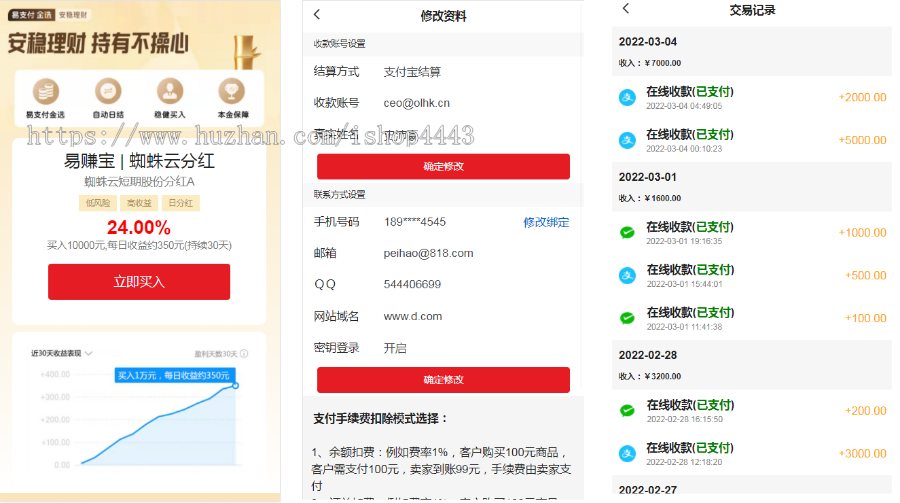Screen dimensions: 900x503
Task: Open WeChat icon for the +1000.00 transaction
Action: [x=627, y=233]
